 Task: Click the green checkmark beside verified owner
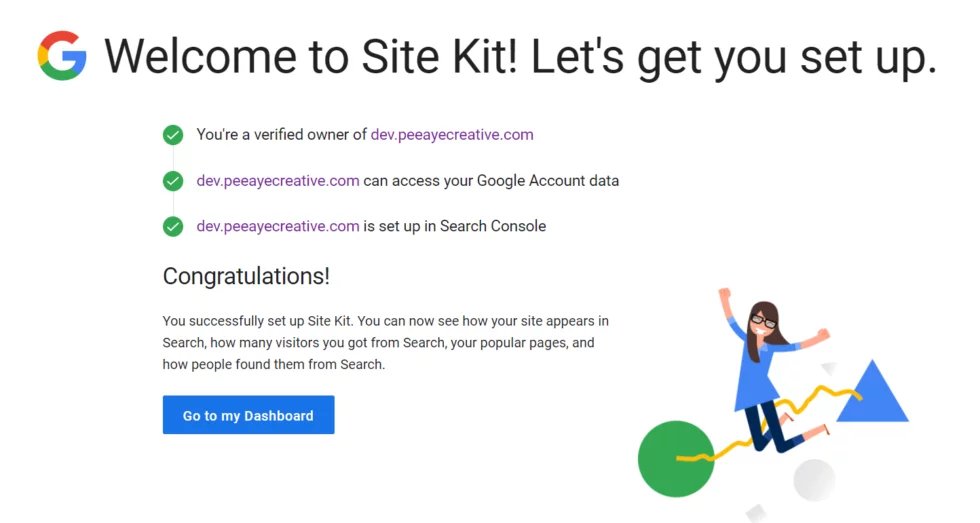[173, 135]
